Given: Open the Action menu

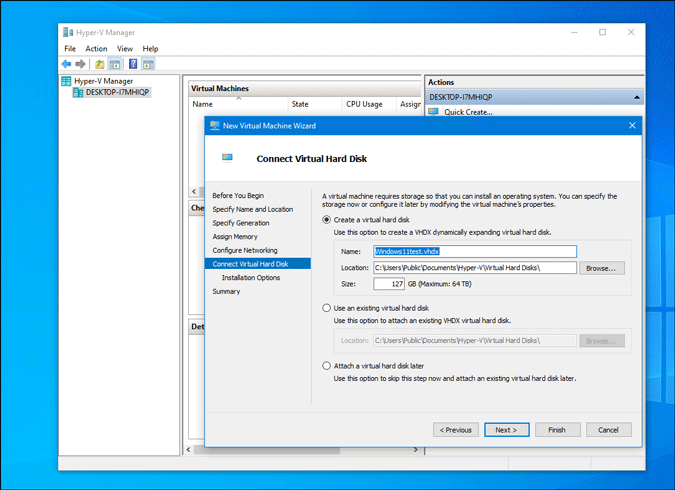Looking at the screenshot, I should pyautogui.click(x=96, y=49).
